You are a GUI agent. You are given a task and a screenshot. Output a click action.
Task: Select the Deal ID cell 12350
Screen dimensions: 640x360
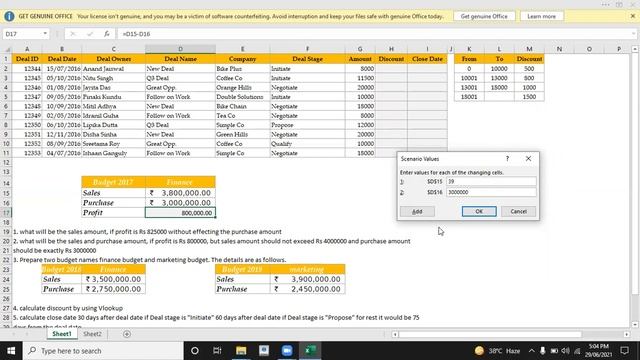27,125
